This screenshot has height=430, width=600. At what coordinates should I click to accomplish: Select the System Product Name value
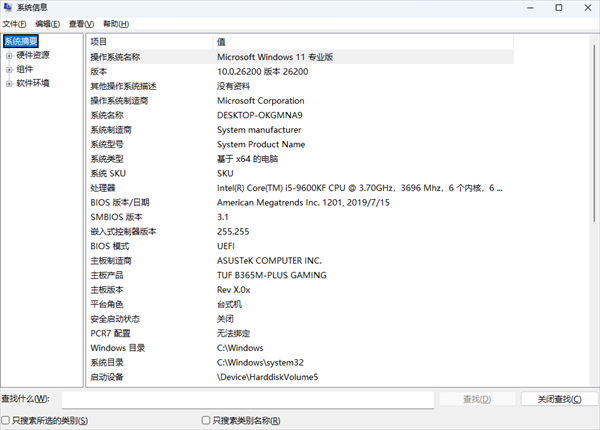coord(261,144)
